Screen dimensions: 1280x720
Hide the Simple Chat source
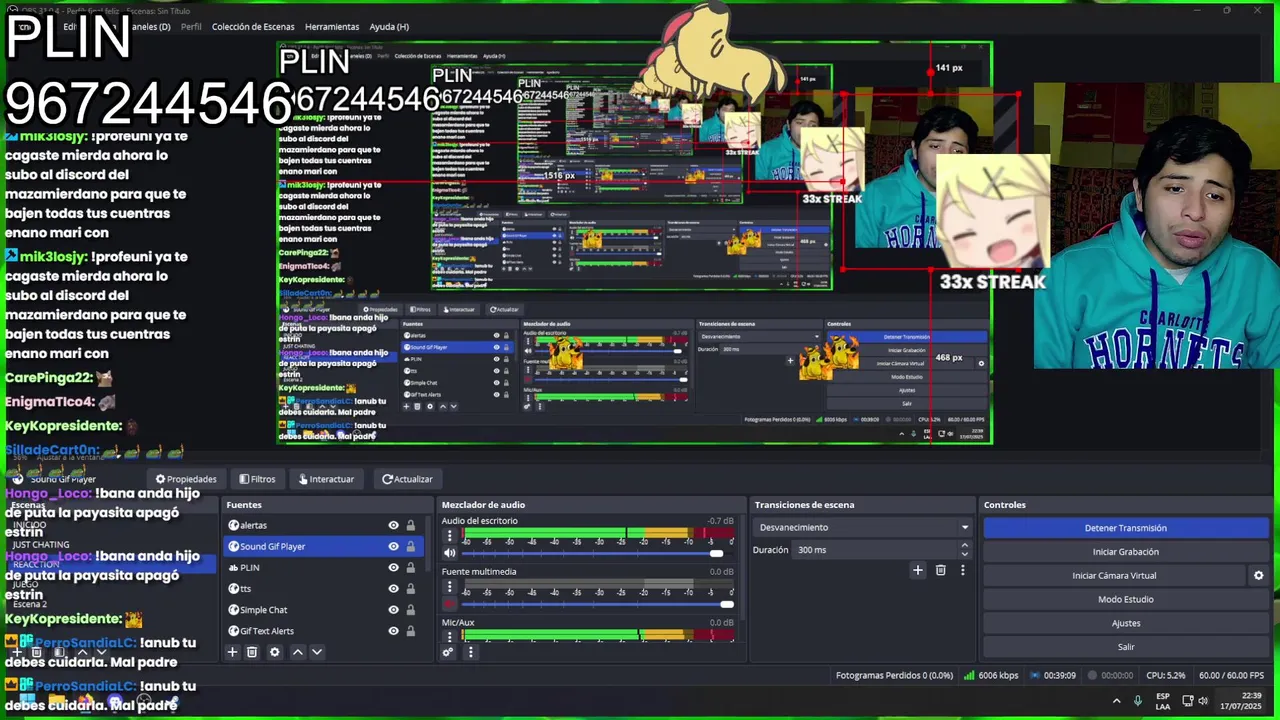click(x=393, y=609)
